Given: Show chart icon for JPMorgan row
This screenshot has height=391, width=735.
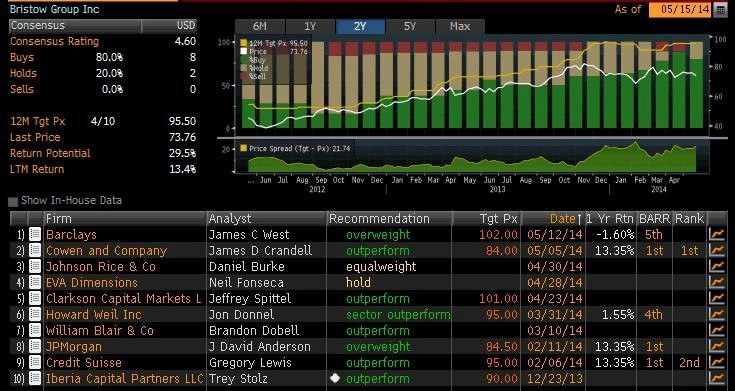Looking at the screenshot, I should pyautogui.click(x=717, y=346).
